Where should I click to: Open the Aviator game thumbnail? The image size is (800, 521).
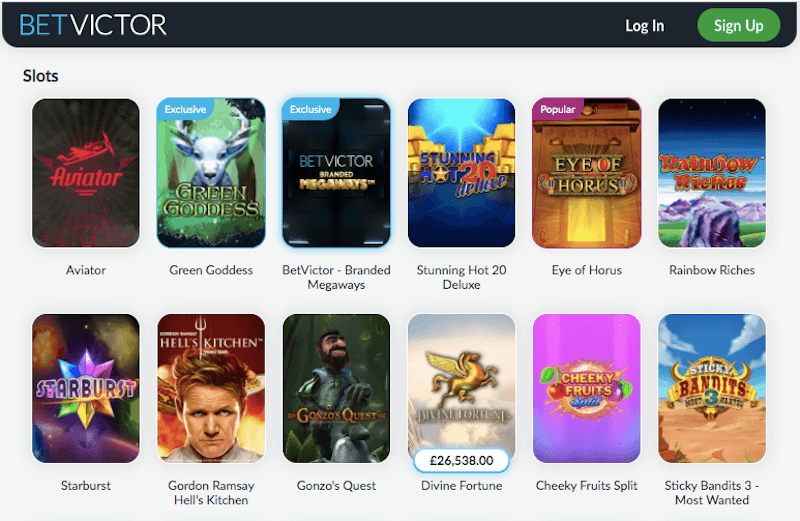[86, 173]
